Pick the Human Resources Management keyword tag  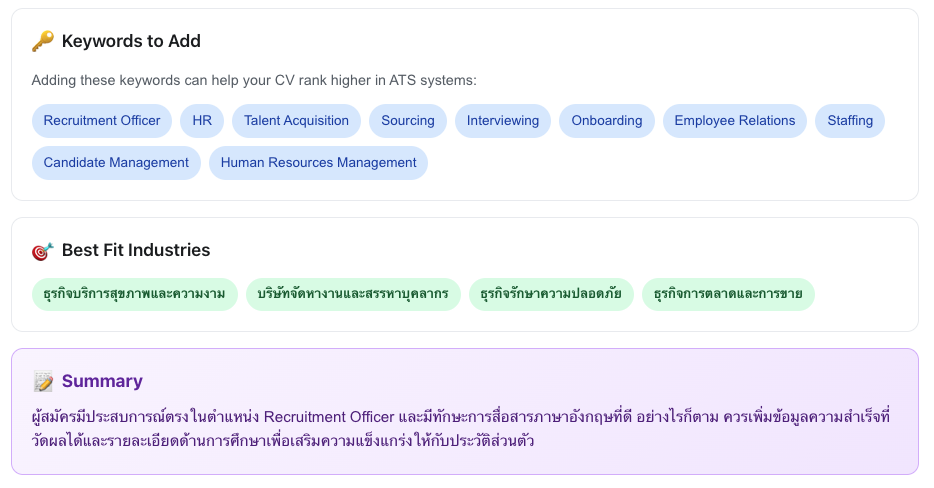pos(318,163)
